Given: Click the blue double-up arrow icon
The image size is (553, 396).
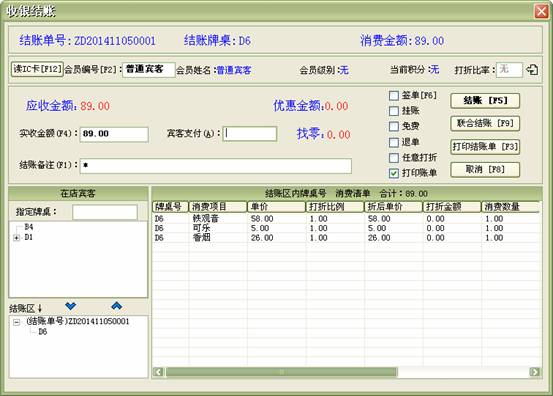Looking at the screenshot, I should [117, 306].
